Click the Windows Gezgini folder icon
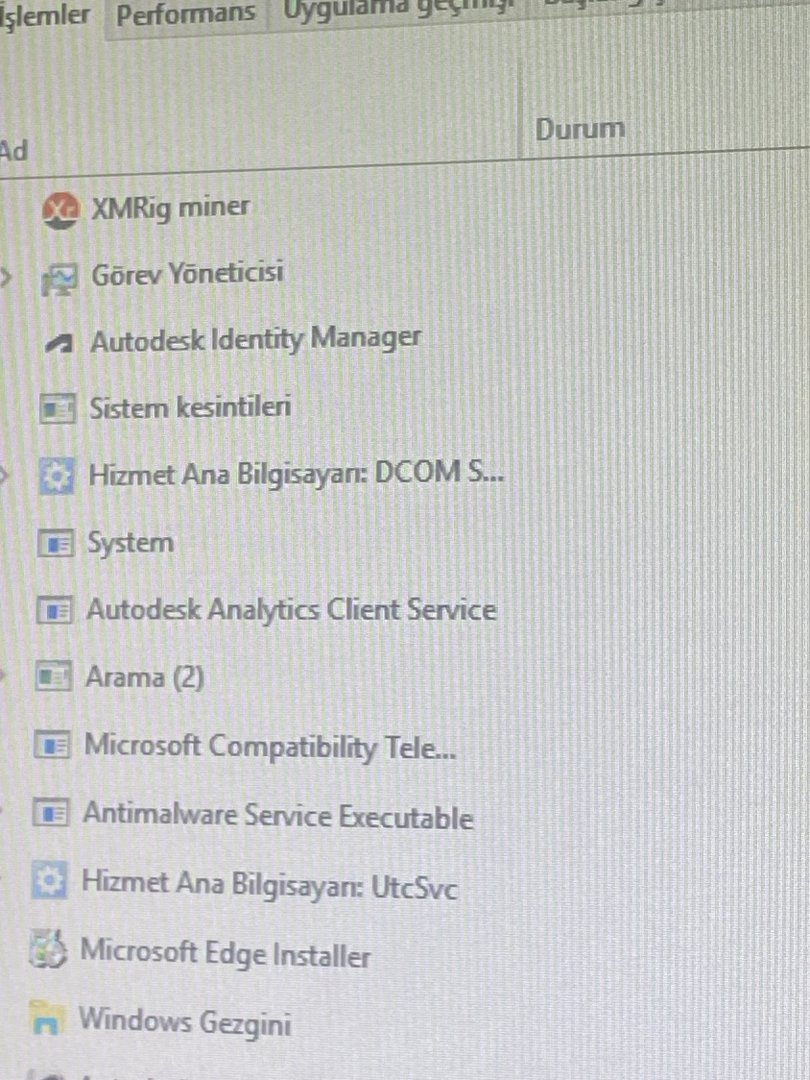The image size is (810, 1080). click(48, 1018)
